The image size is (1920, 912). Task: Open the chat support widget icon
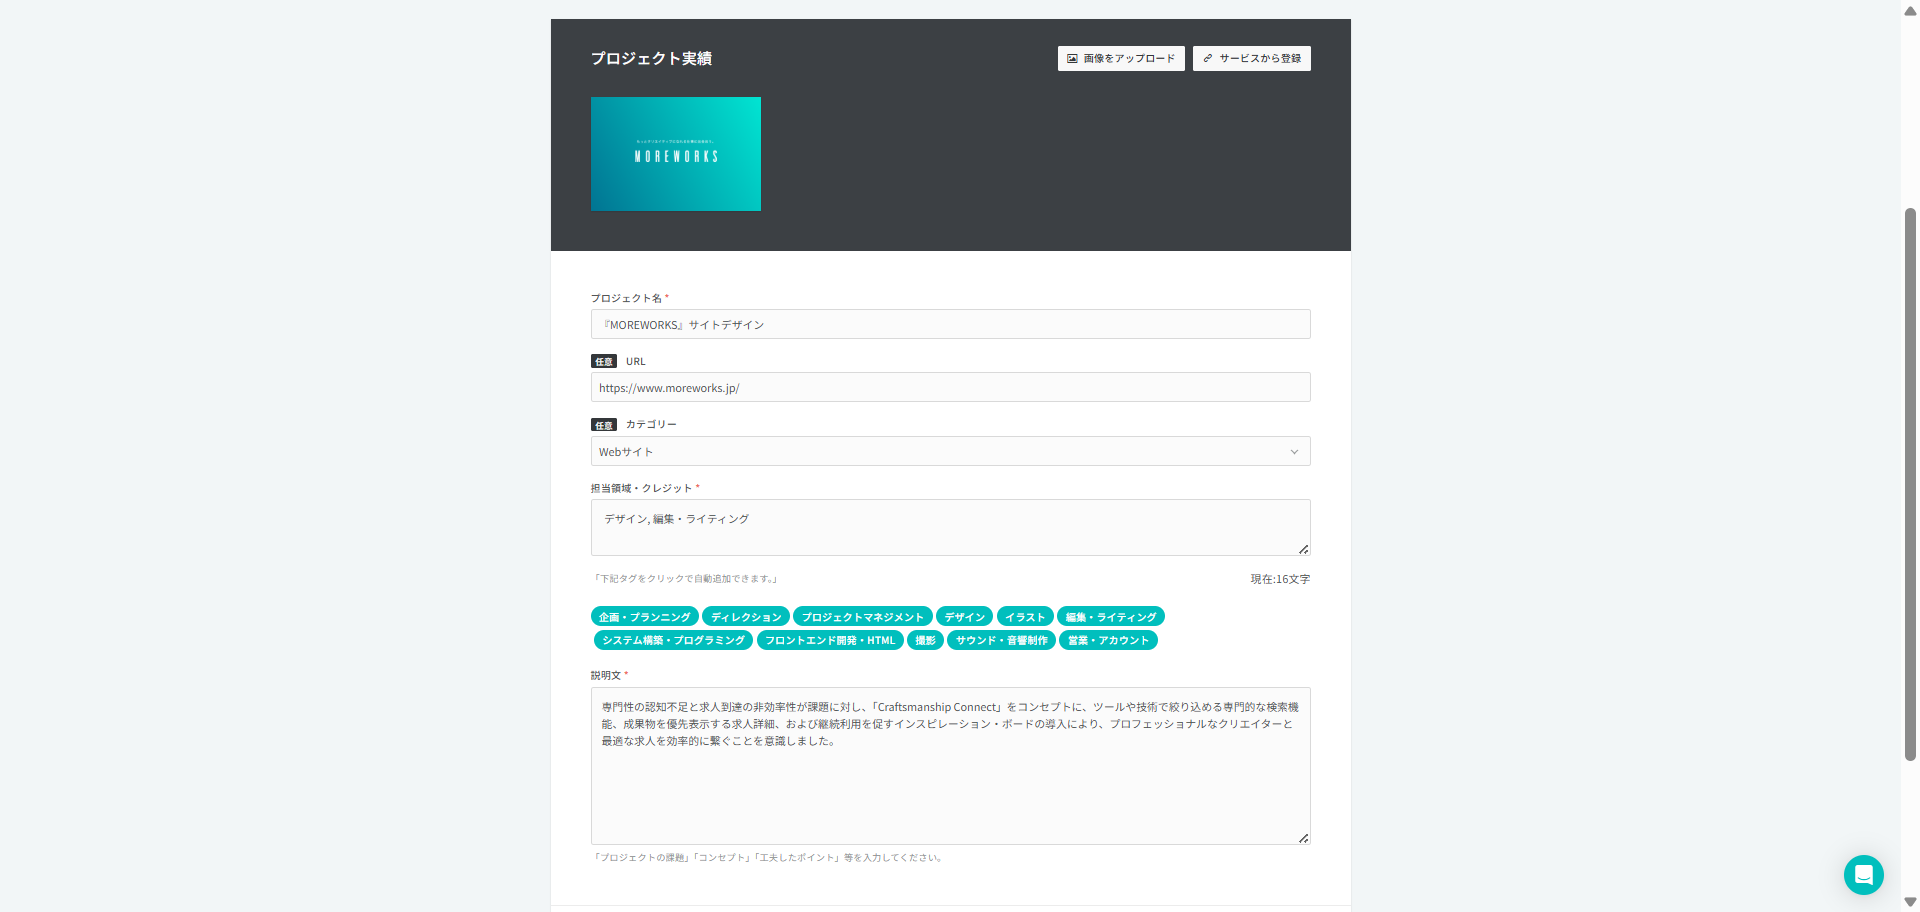[x=1864, y=875]
